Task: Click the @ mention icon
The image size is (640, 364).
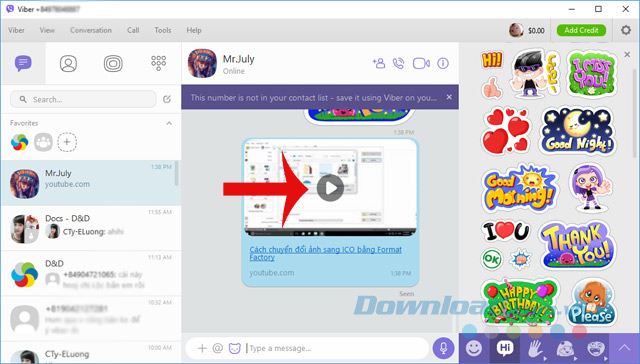Action: pyautogui.click(x=218, y=348)
